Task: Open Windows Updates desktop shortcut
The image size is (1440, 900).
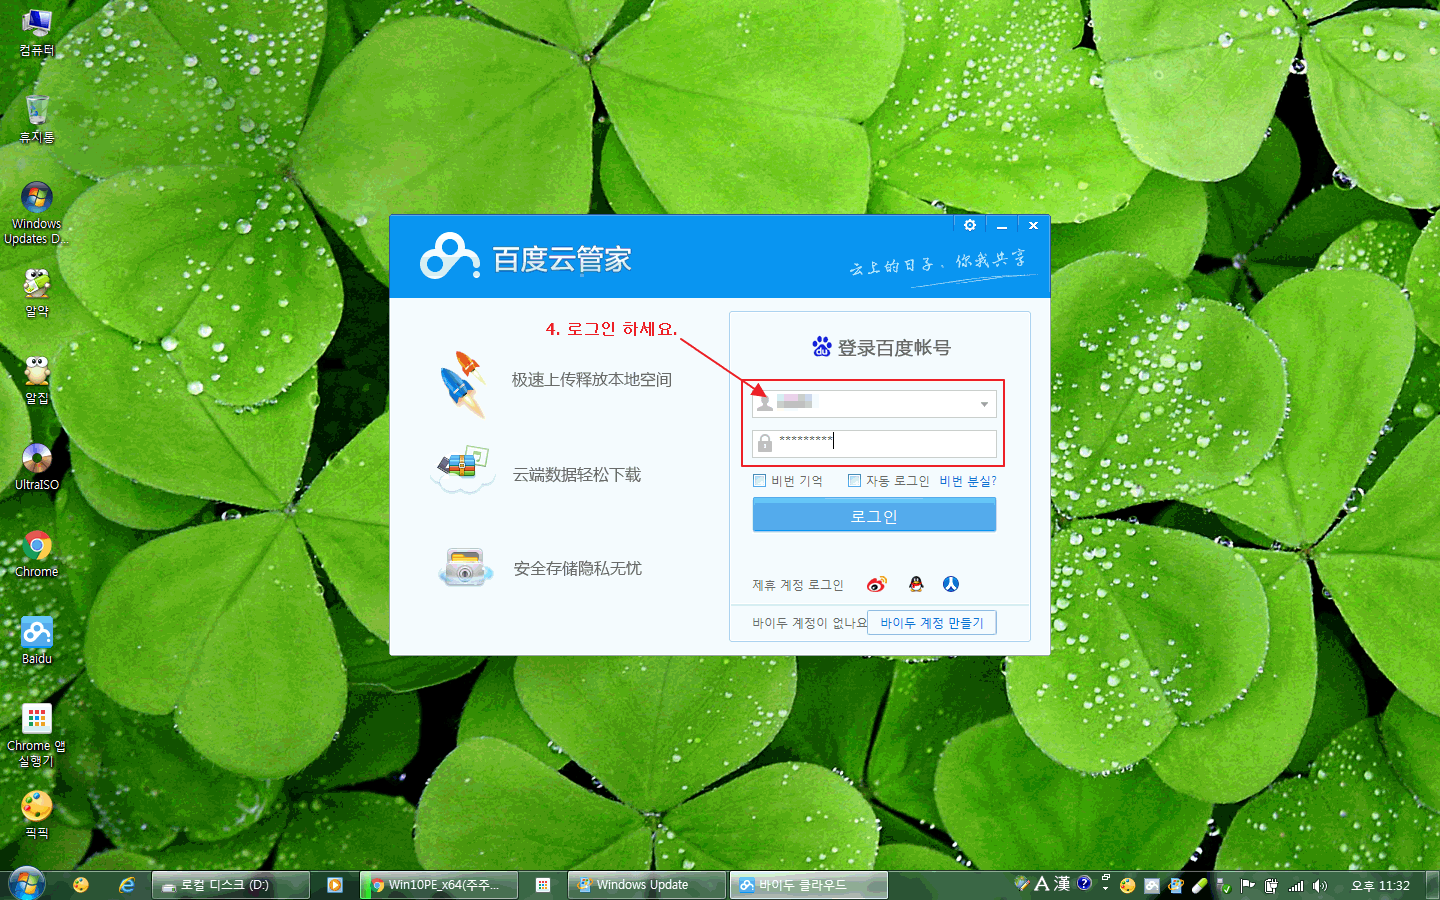Action: click(37, 213)
